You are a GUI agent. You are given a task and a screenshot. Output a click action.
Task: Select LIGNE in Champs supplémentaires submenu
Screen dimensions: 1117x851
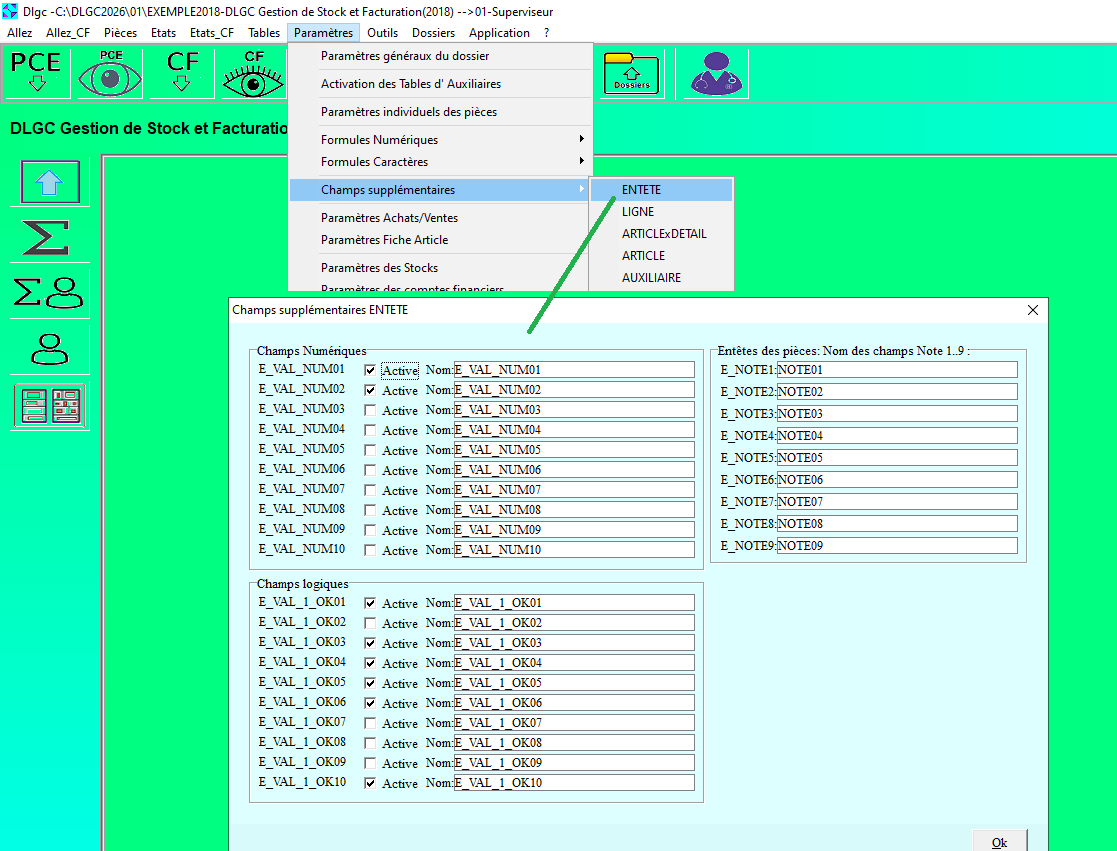point(638,212)
